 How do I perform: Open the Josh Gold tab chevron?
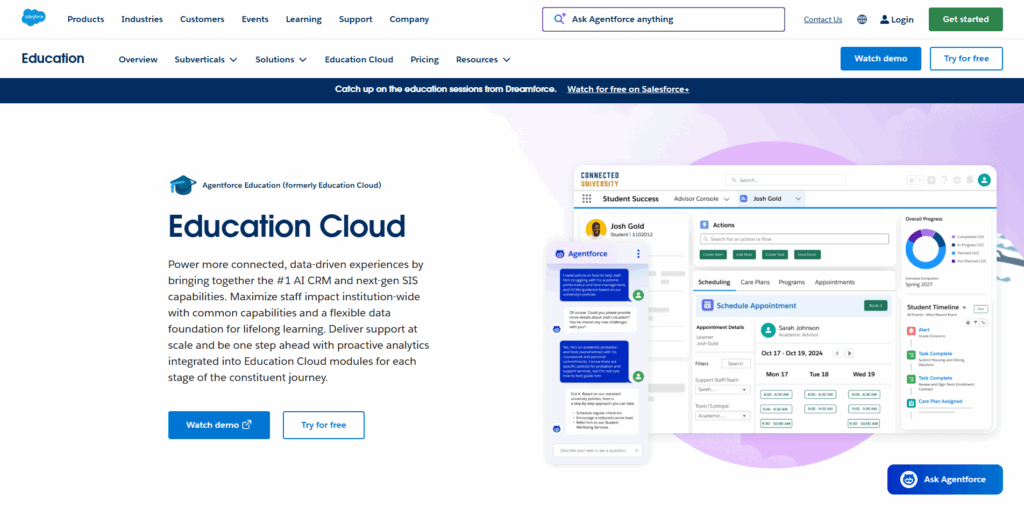[x=797, y=198]
